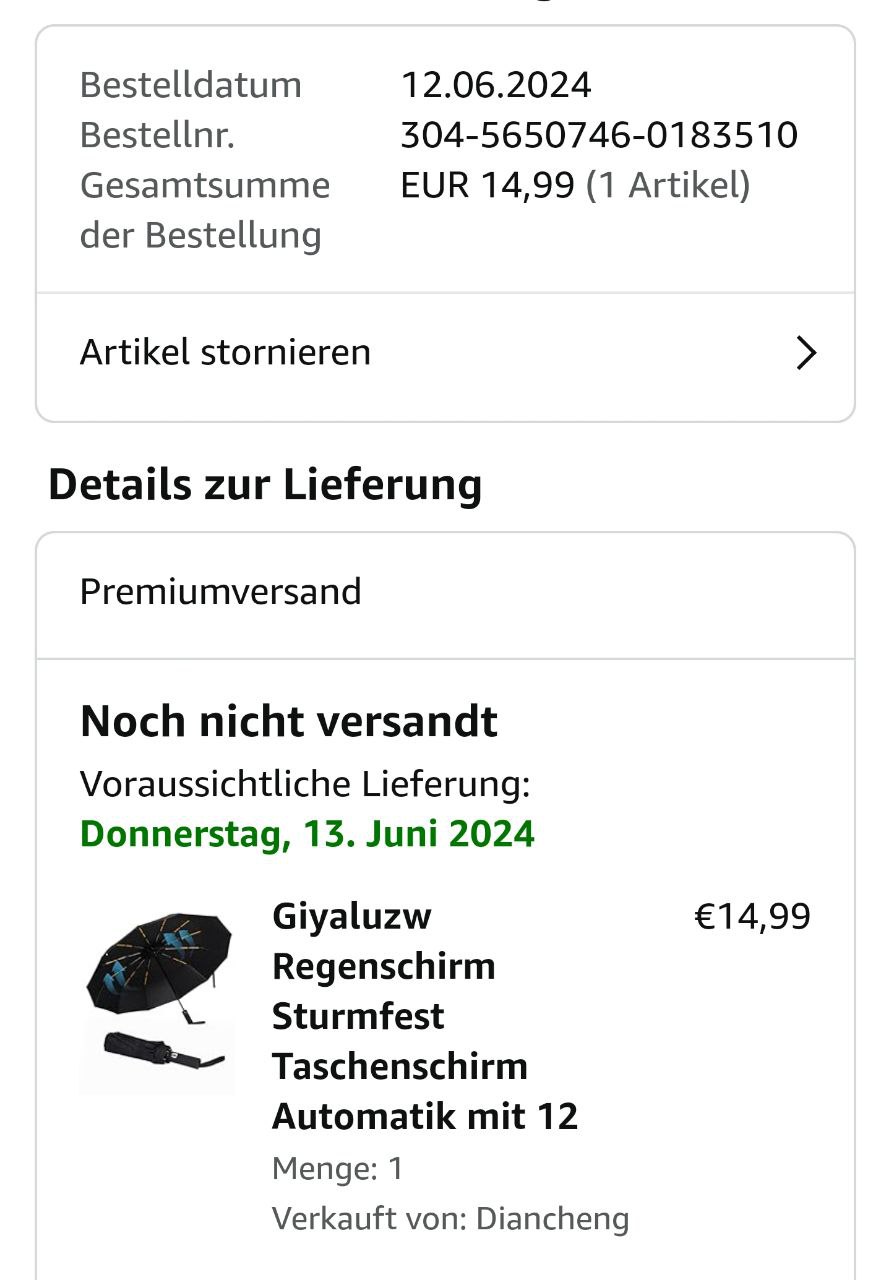Tap the (1 Artikel) item count

coord(667,185)
